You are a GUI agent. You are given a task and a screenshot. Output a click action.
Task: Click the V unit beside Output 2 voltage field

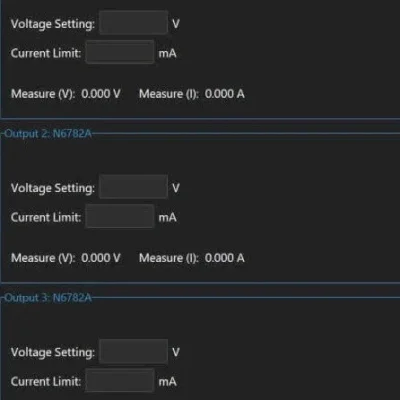coord(176,188)
